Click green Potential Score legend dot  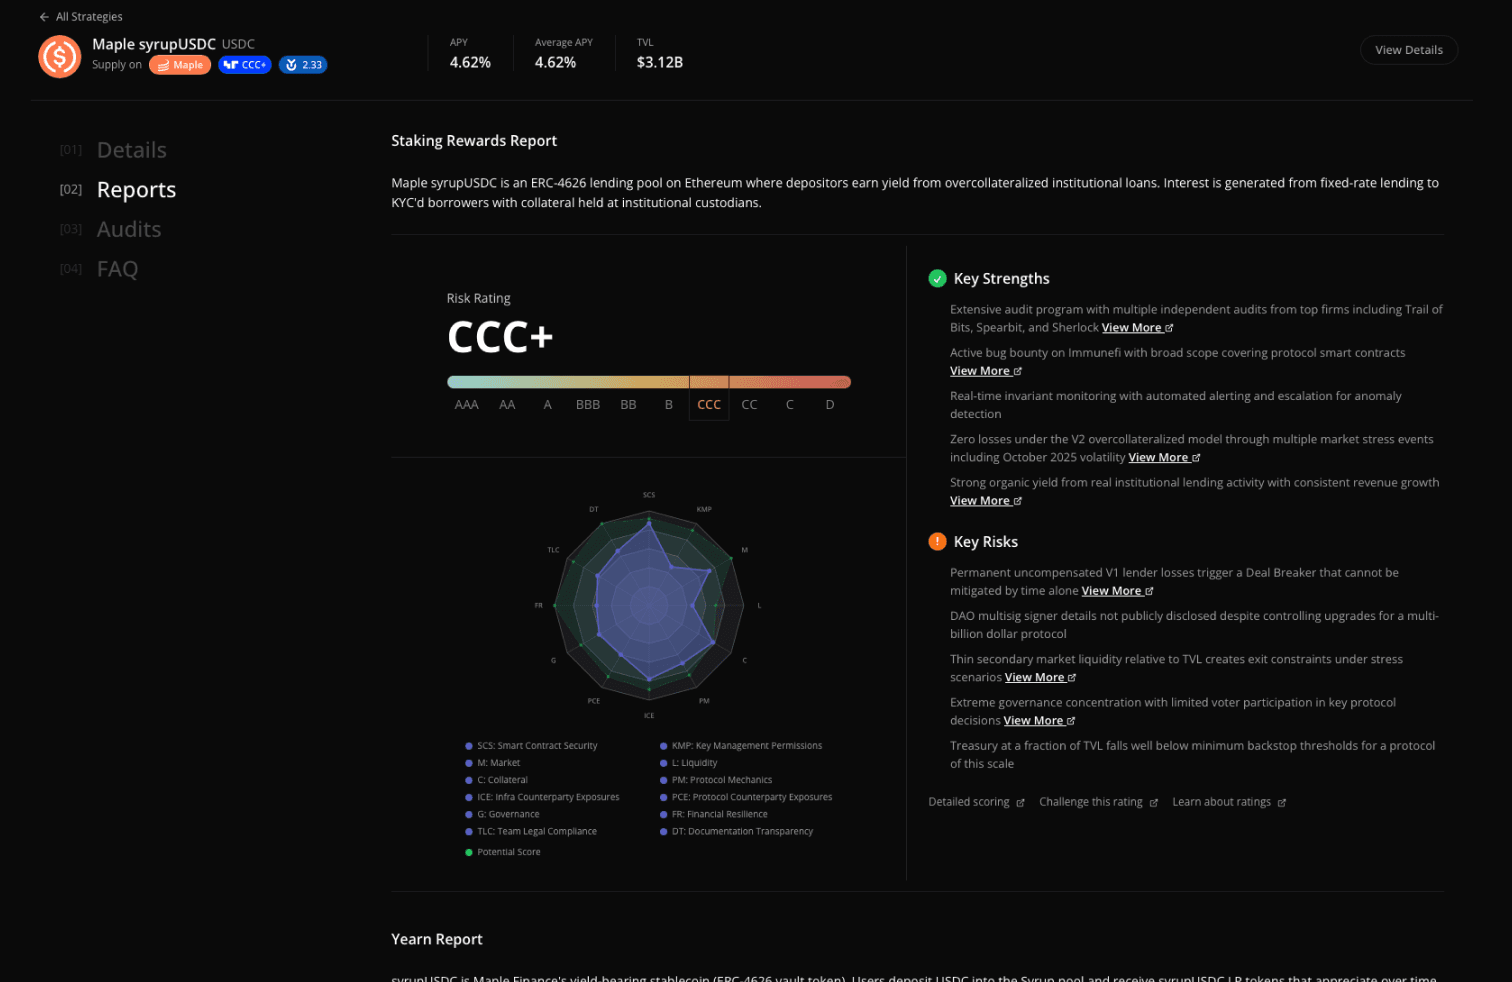click(469, 852)
